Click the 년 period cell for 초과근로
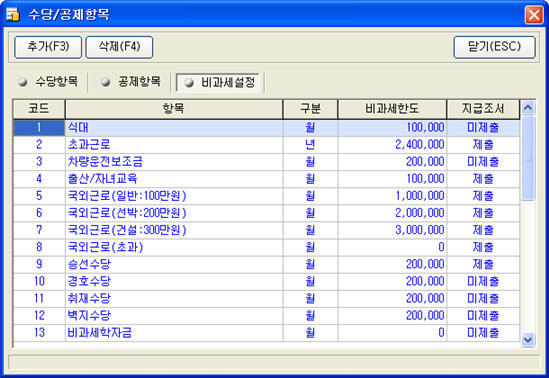549x378 pixels. click(310, 145)
